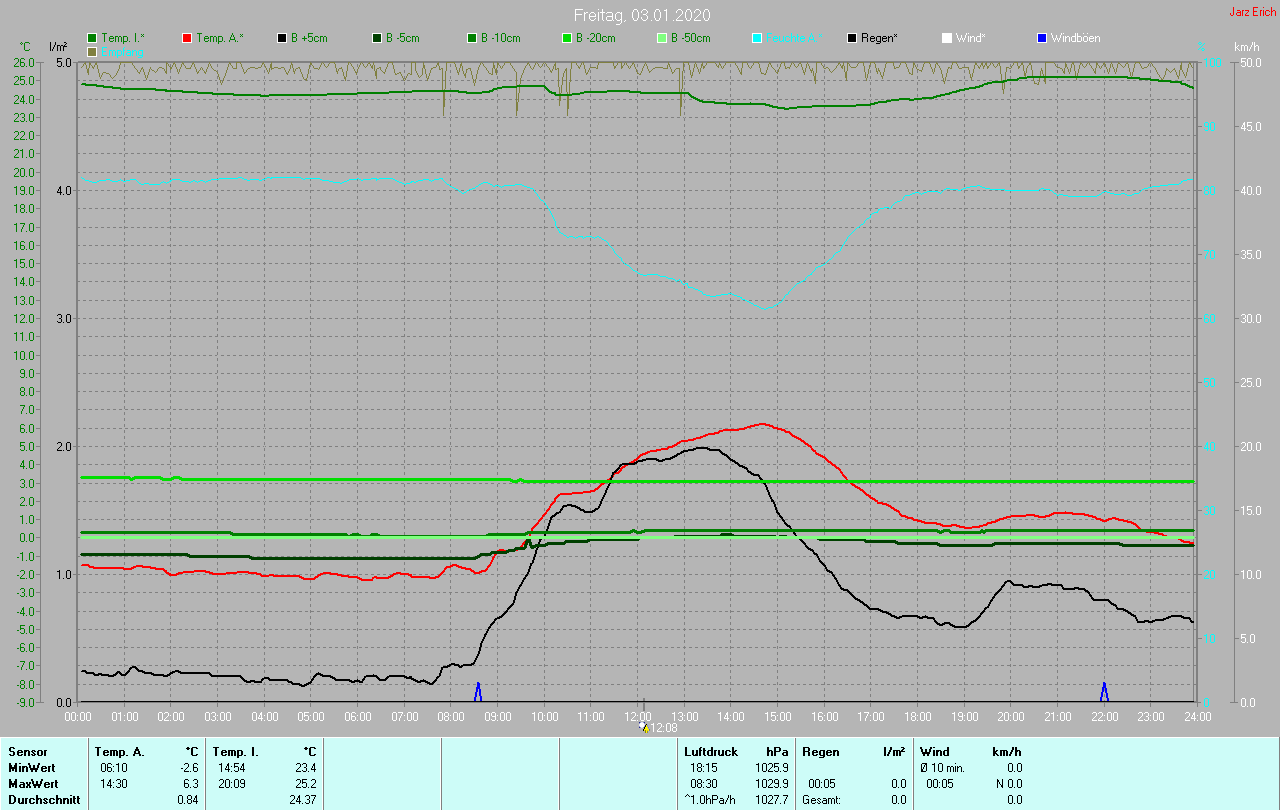
Task: Click the Durchschnitt row label
Action: click(x=44, y=799)
